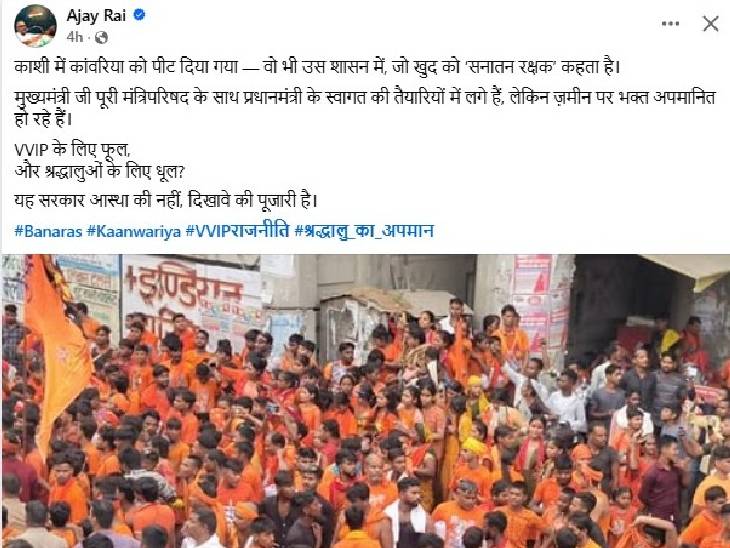Image resolution: width=730 pixels, height=548 pixels.
Task: Open the #Banaras hashtag
Action: [x=48, y=231]
